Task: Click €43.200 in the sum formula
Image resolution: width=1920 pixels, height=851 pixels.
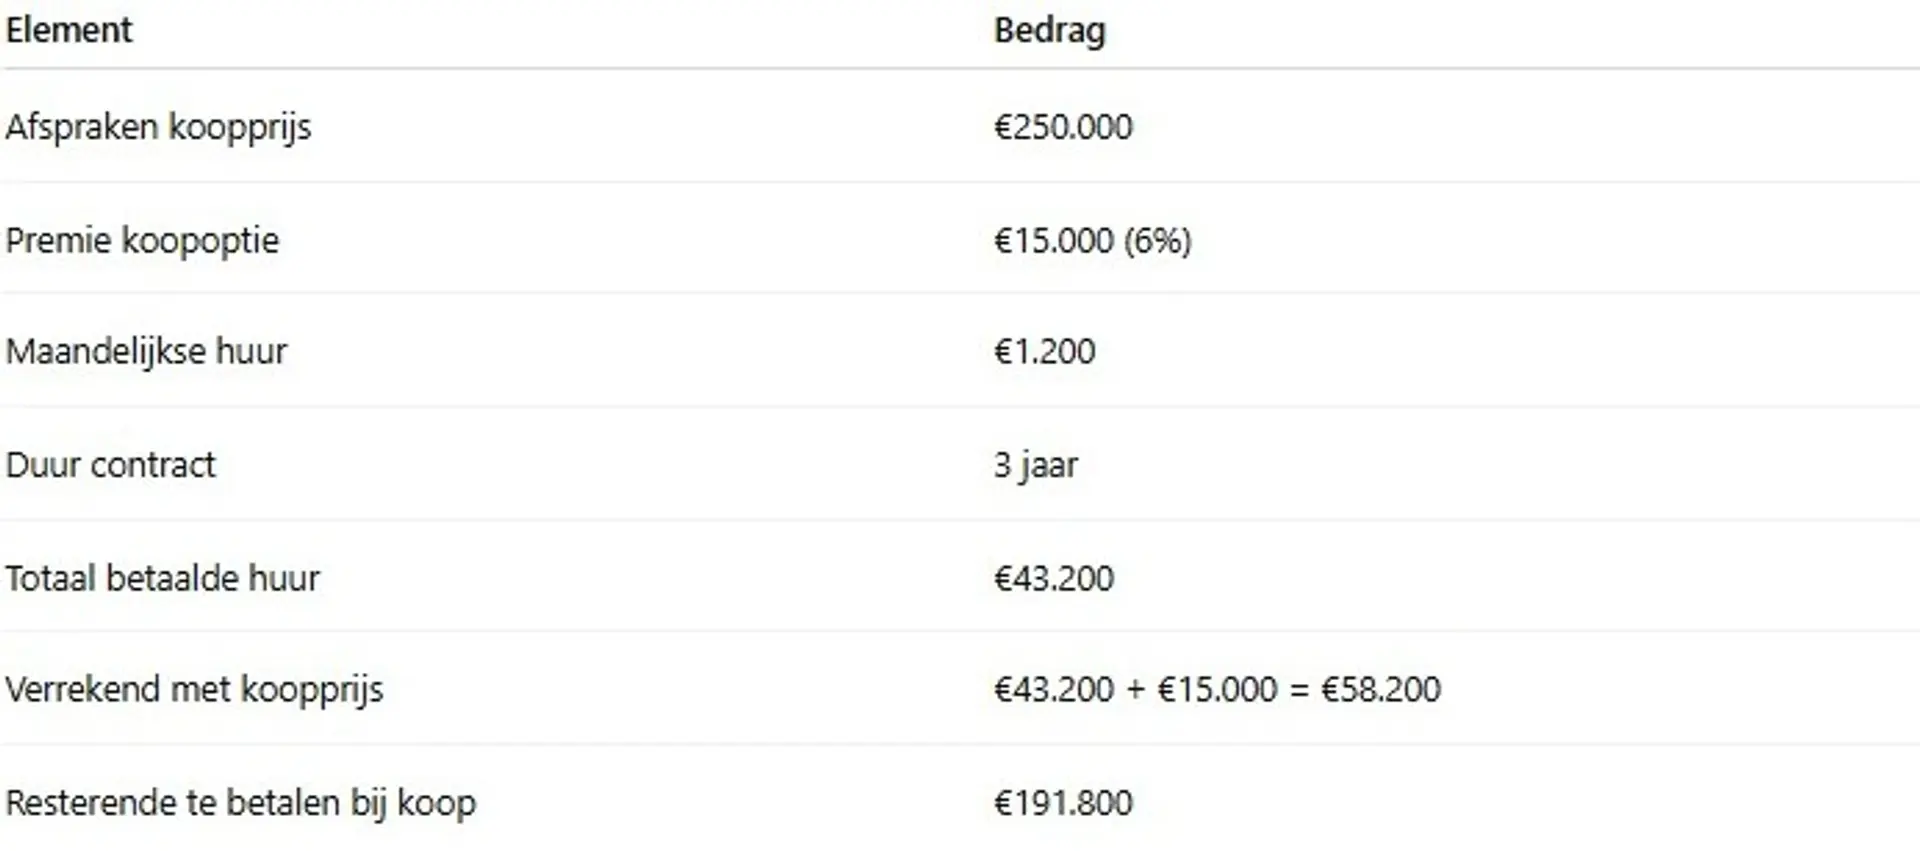Action: [1053, 689]
